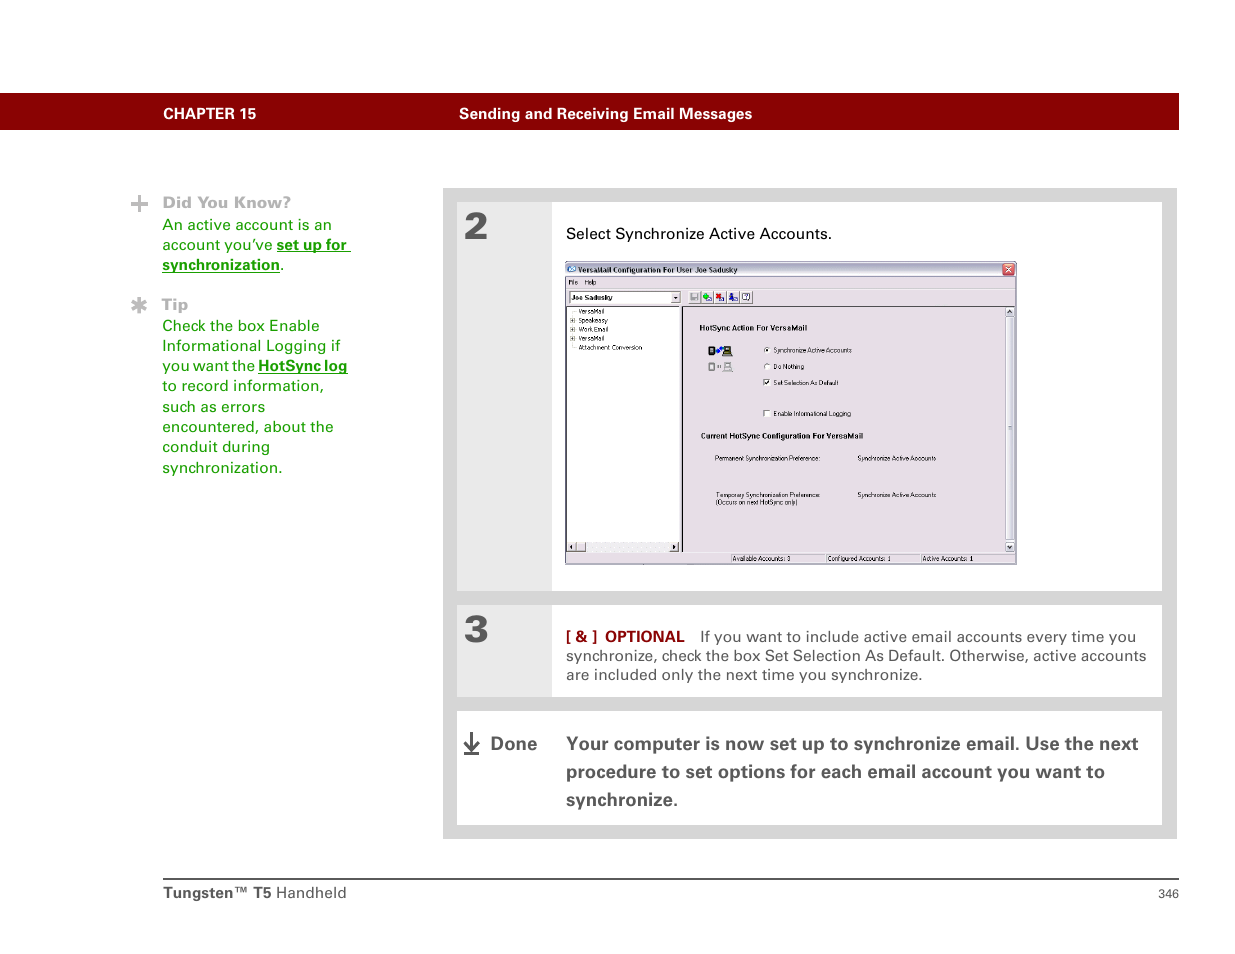Click the red delete account toolbar icon
The width and height of the screenshot is (1235, 954).
point(720,297)
